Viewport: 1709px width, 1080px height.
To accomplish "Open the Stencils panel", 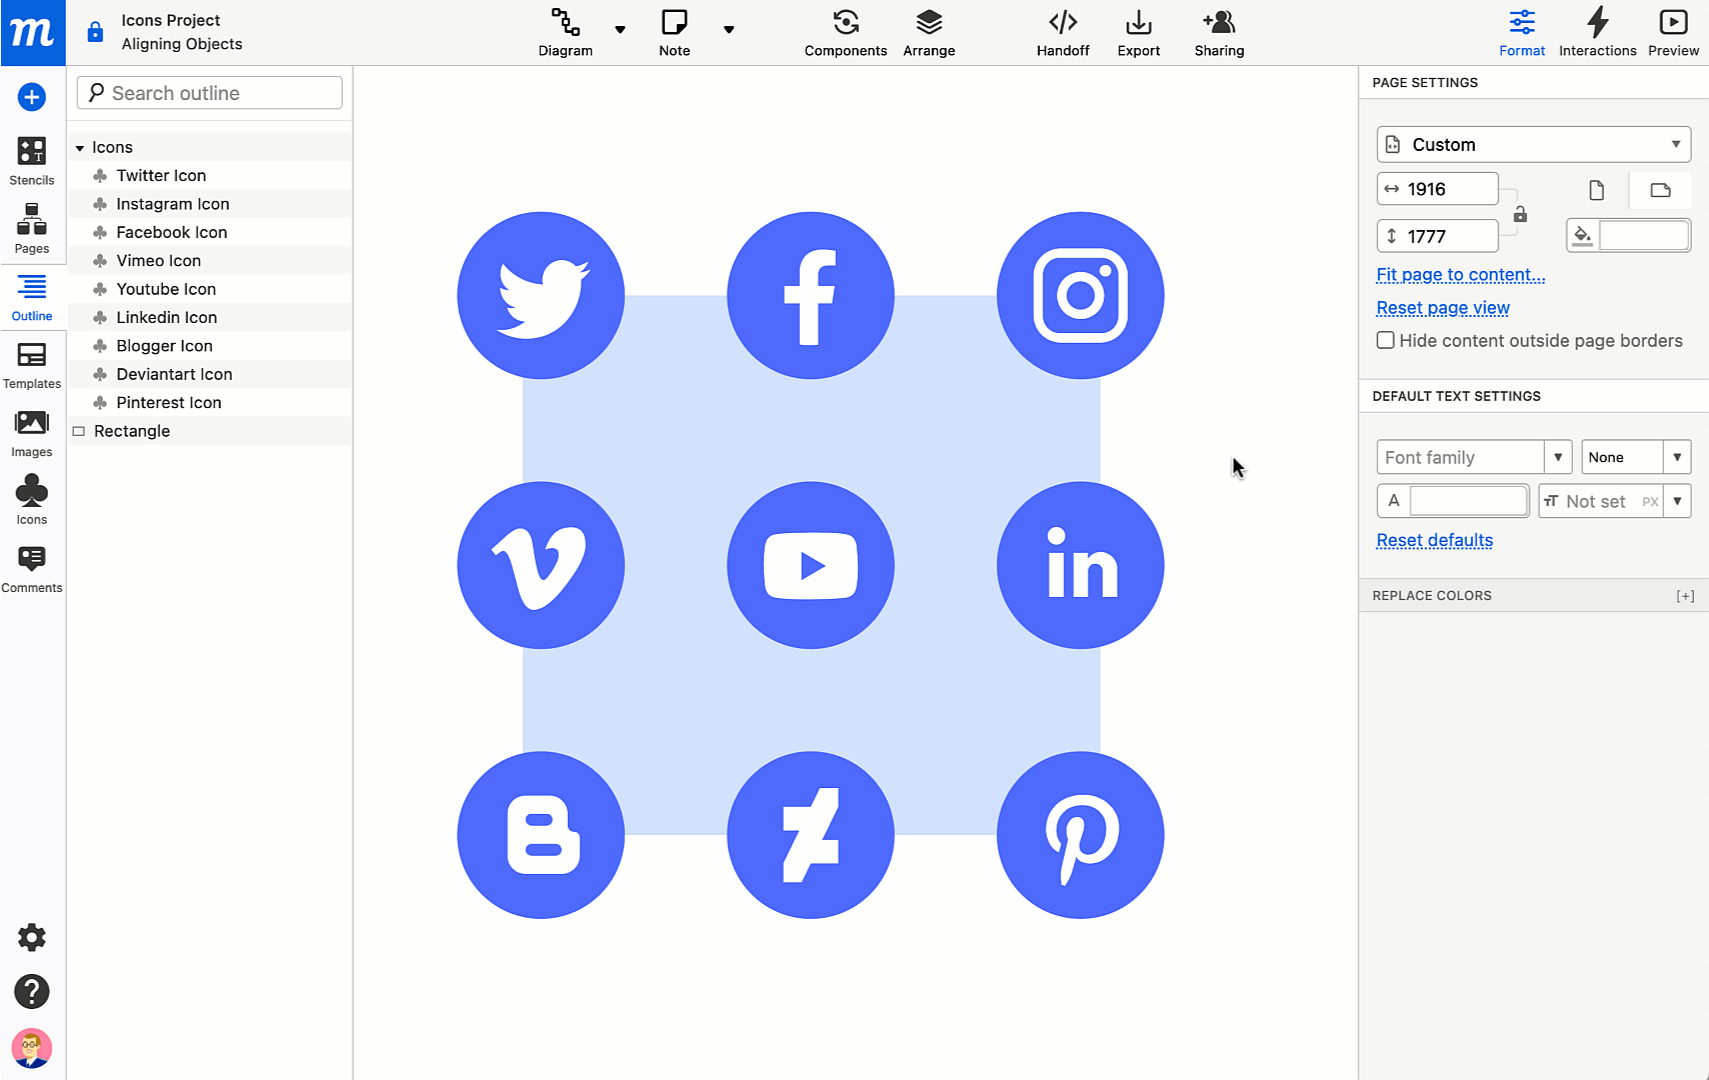I will tap(32, 160).
